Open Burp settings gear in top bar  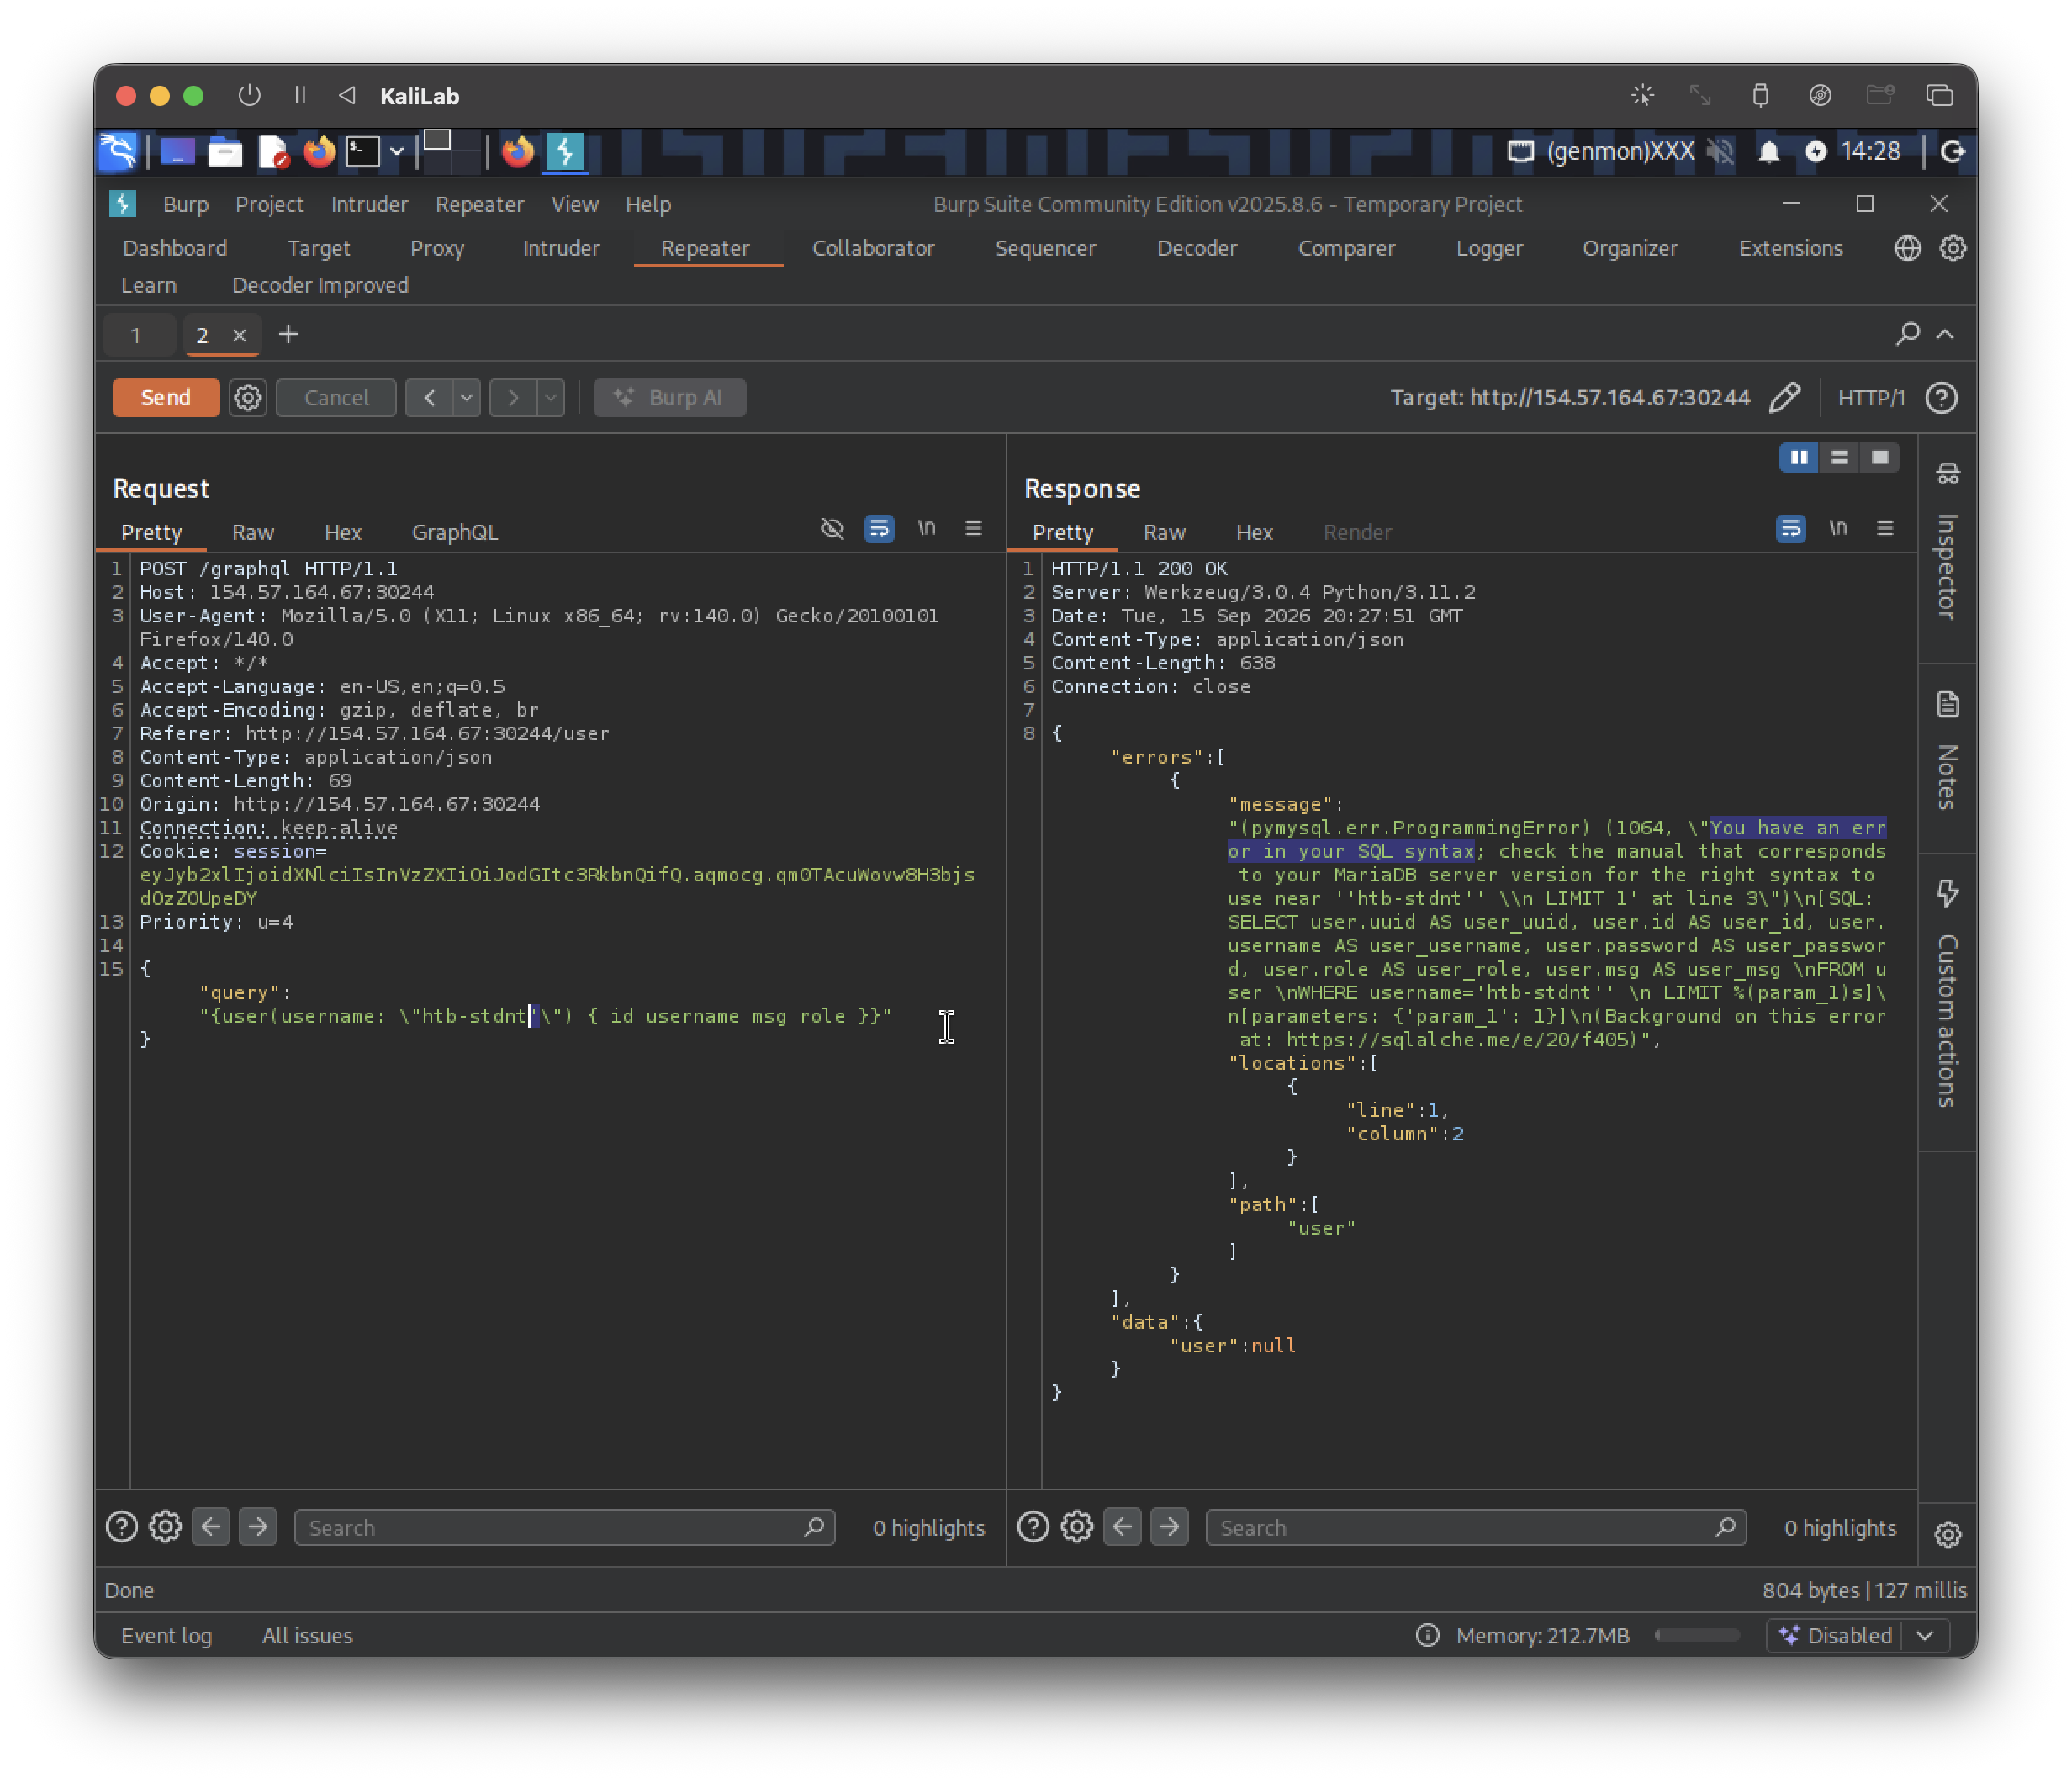pos(1952,248)
